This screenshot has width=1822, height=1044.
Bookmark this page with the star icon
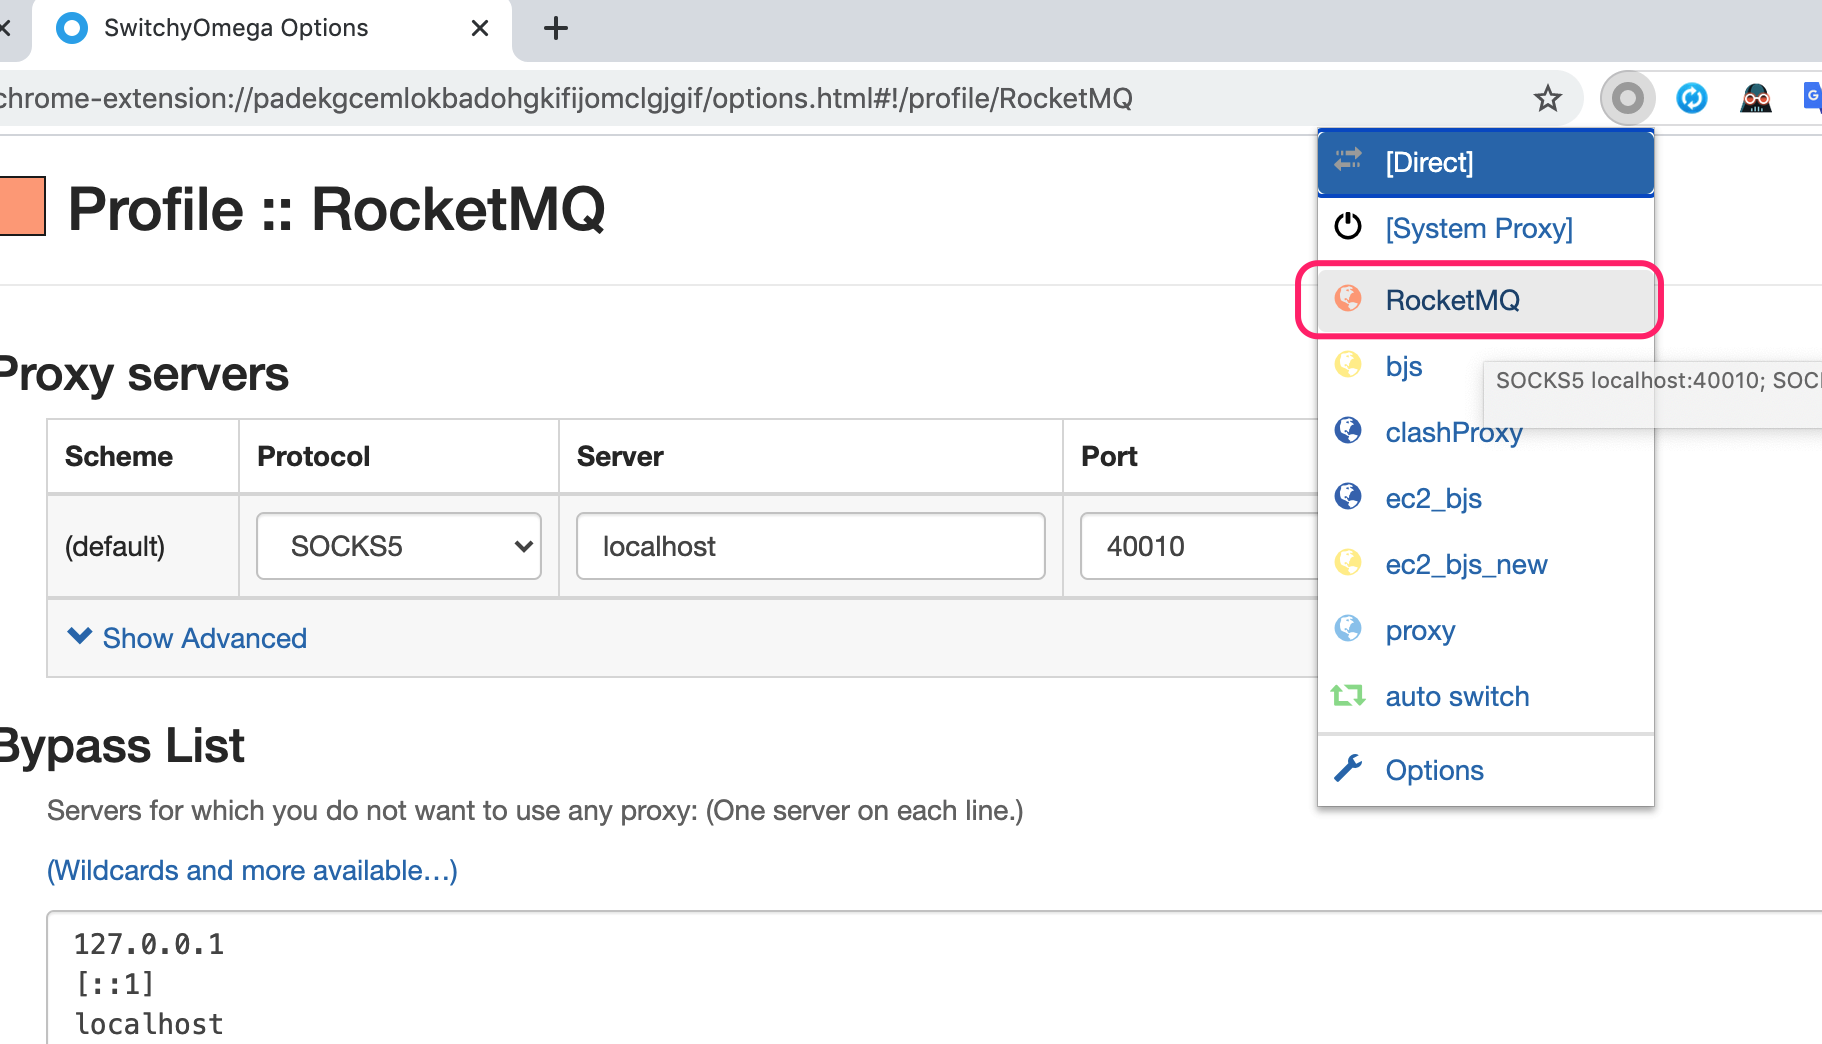tap(1547, 98)
